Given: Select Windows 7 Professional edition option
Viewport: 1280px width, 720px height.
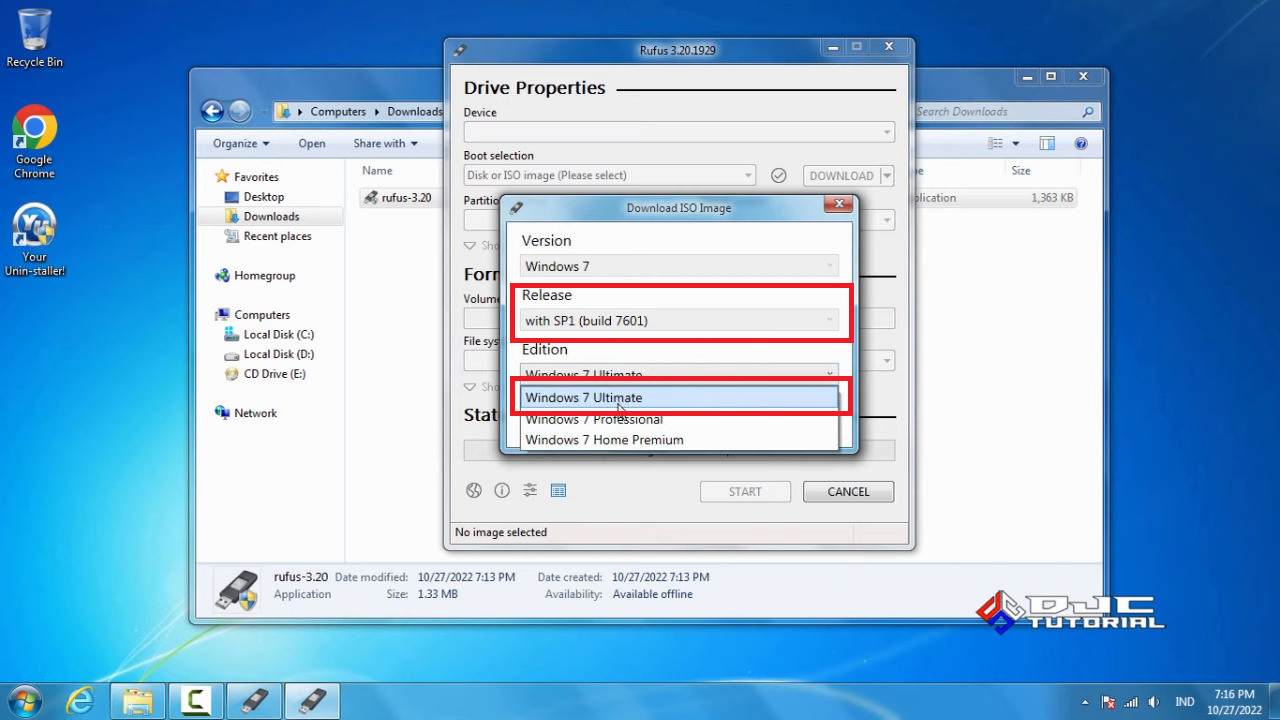Looking at the screenshot, I should coord(679,419).
